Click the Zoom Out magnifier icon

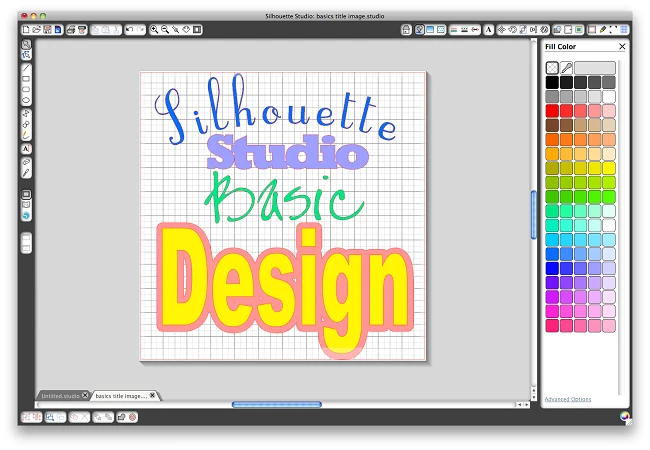pyautogui.click(x=165, y=30)
